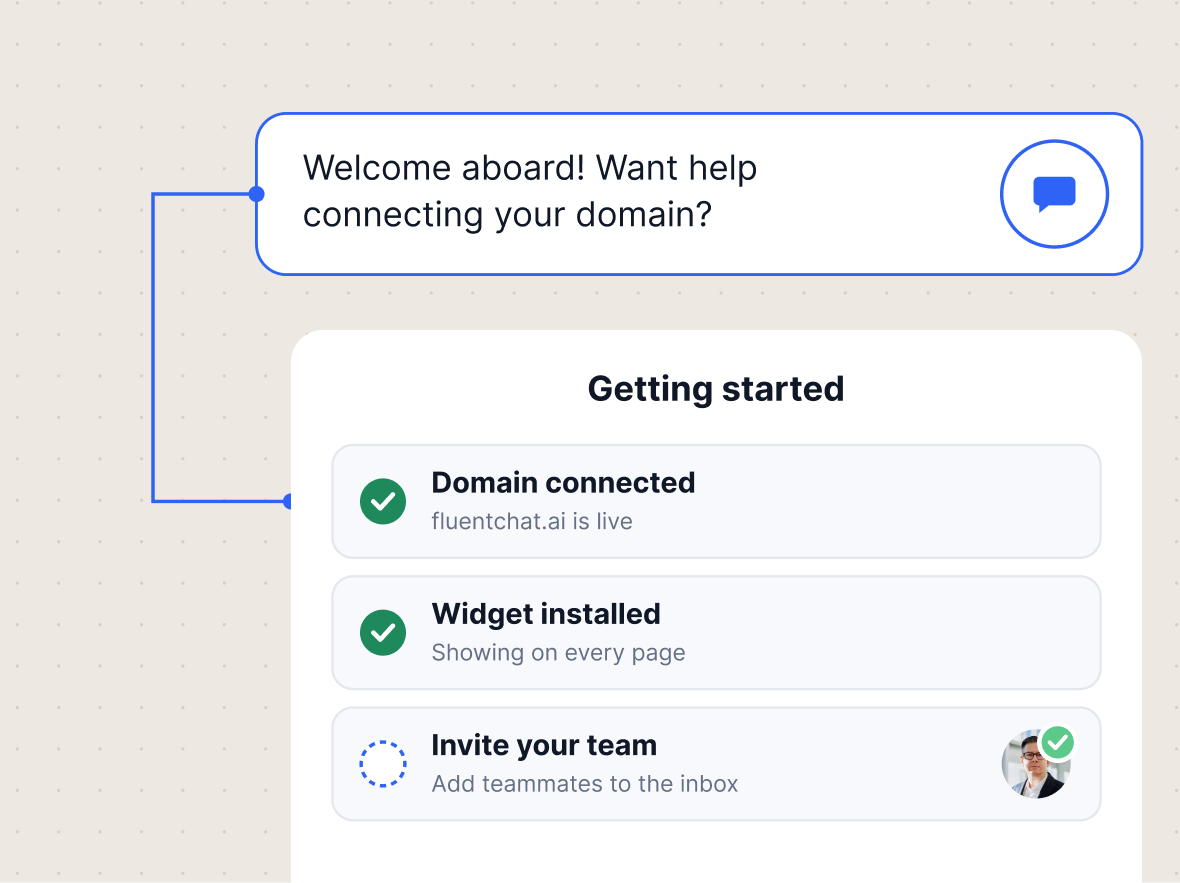Click the Getting started heading
The width and height of the screenshot is (1180, 883).
[x=716, y=389]
